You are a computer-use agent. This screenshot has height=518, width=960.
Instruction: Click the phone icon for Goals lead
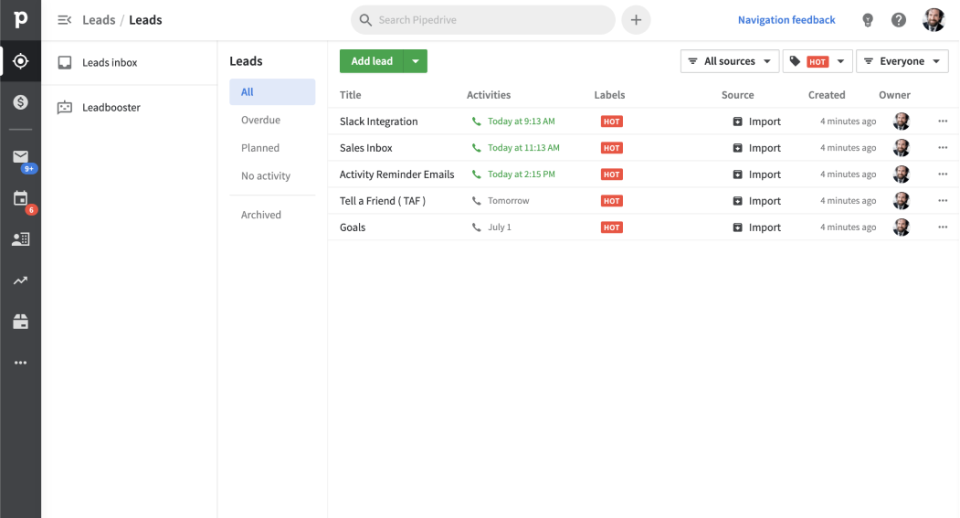point(476,227)
